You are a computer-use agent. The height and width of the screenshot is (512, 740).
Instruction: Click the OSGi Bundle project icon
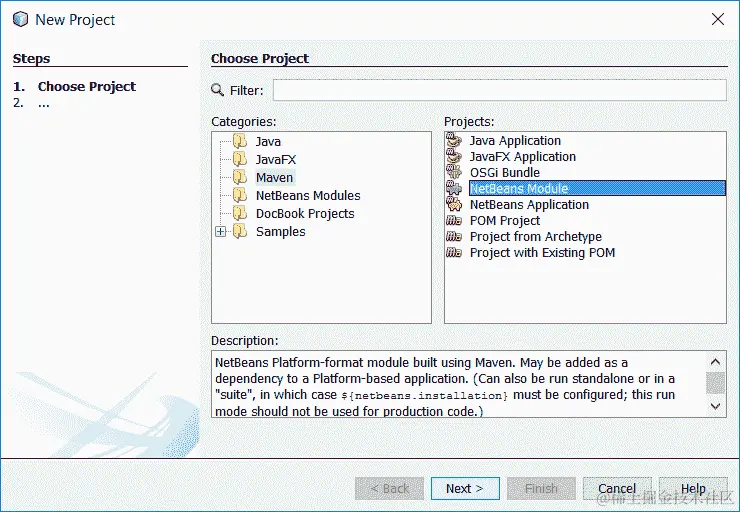[x=454, y=172]
